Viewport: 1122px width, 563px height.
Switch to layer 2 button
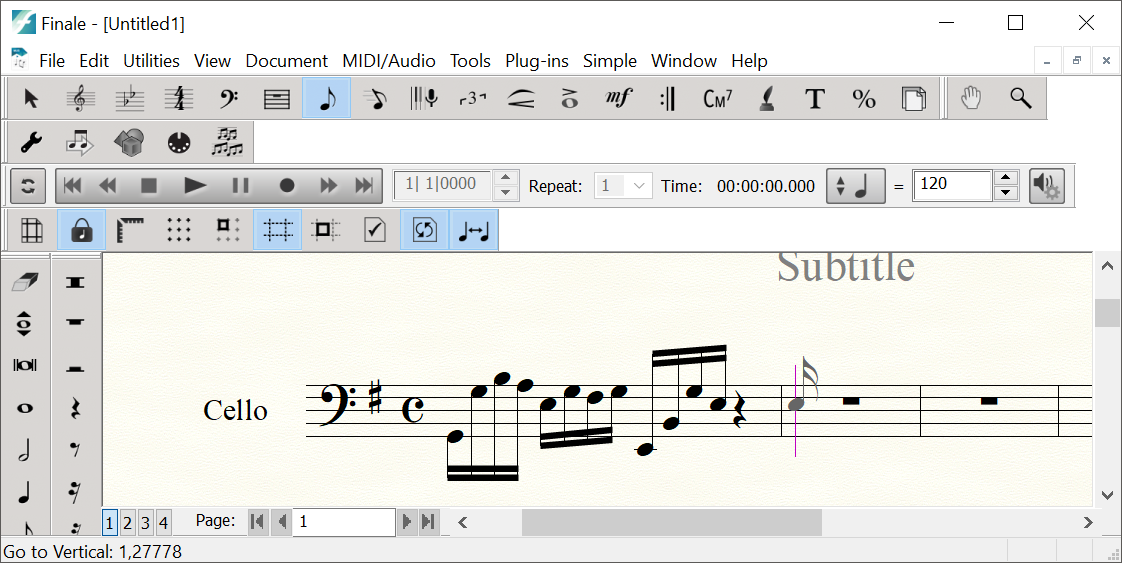click(127, 522)
